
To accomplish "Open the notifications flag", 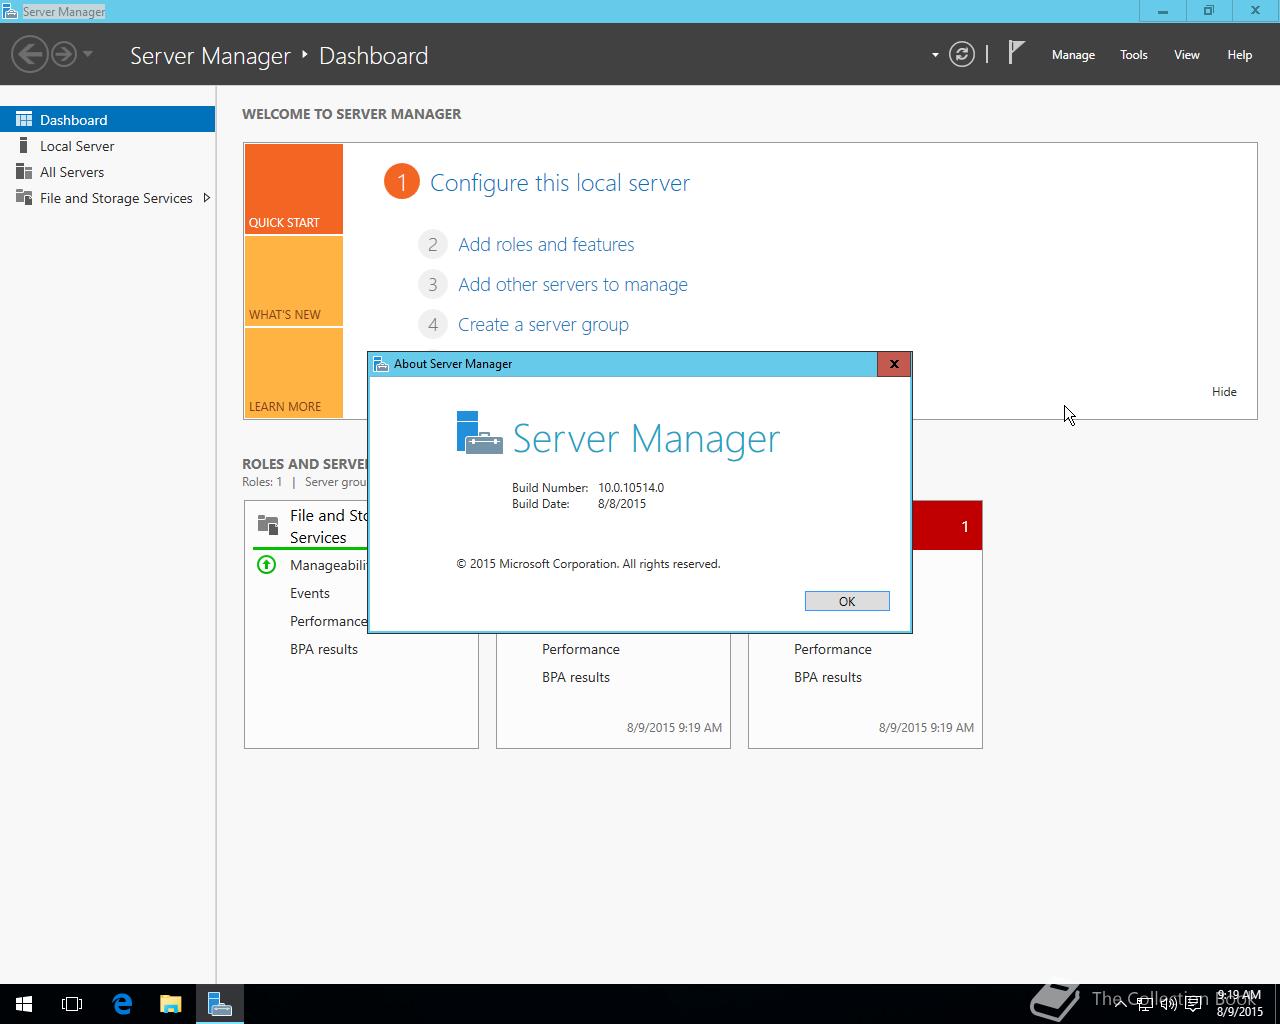I will (1016, 53).
